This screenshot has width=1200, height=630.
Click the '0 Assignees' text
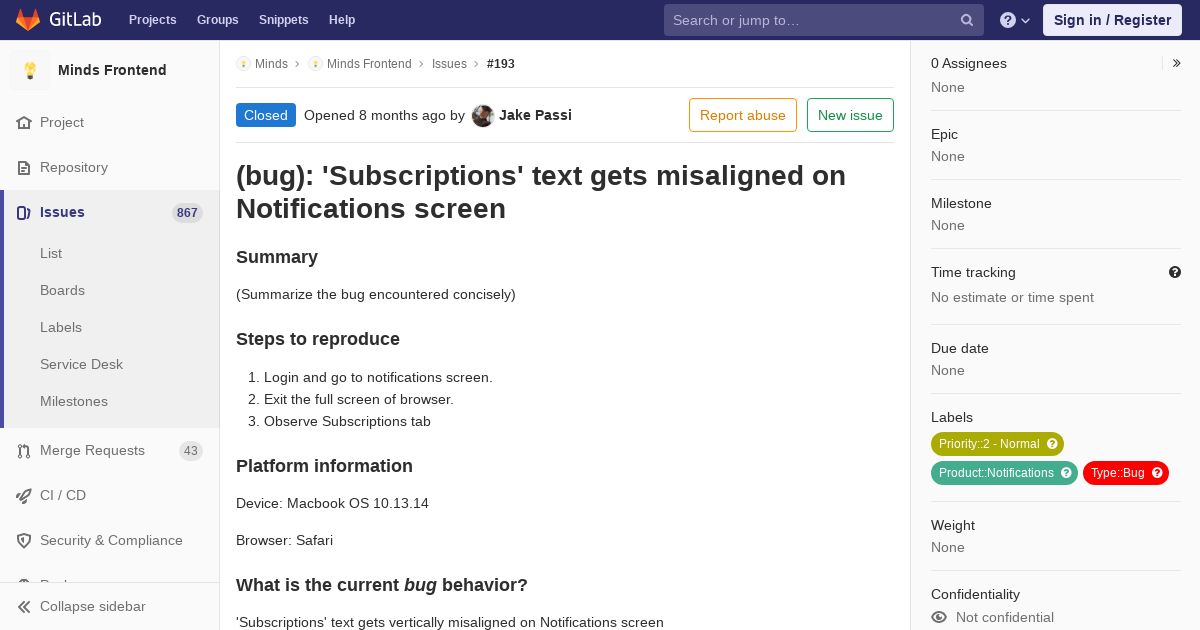[969, 63]
